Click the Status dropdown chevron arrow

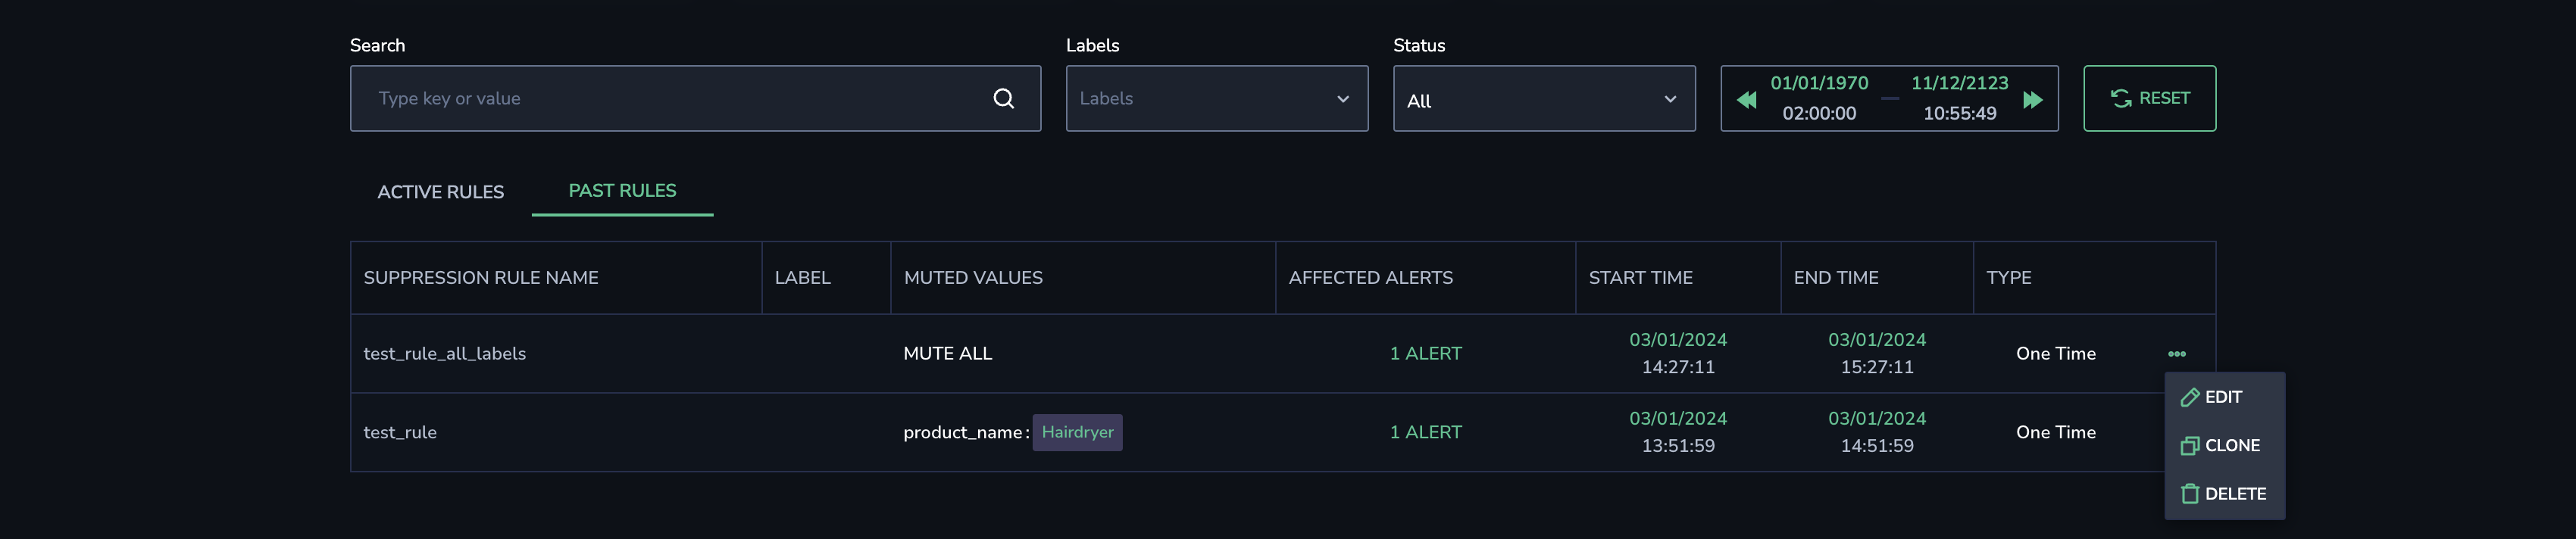(1669, 99)
